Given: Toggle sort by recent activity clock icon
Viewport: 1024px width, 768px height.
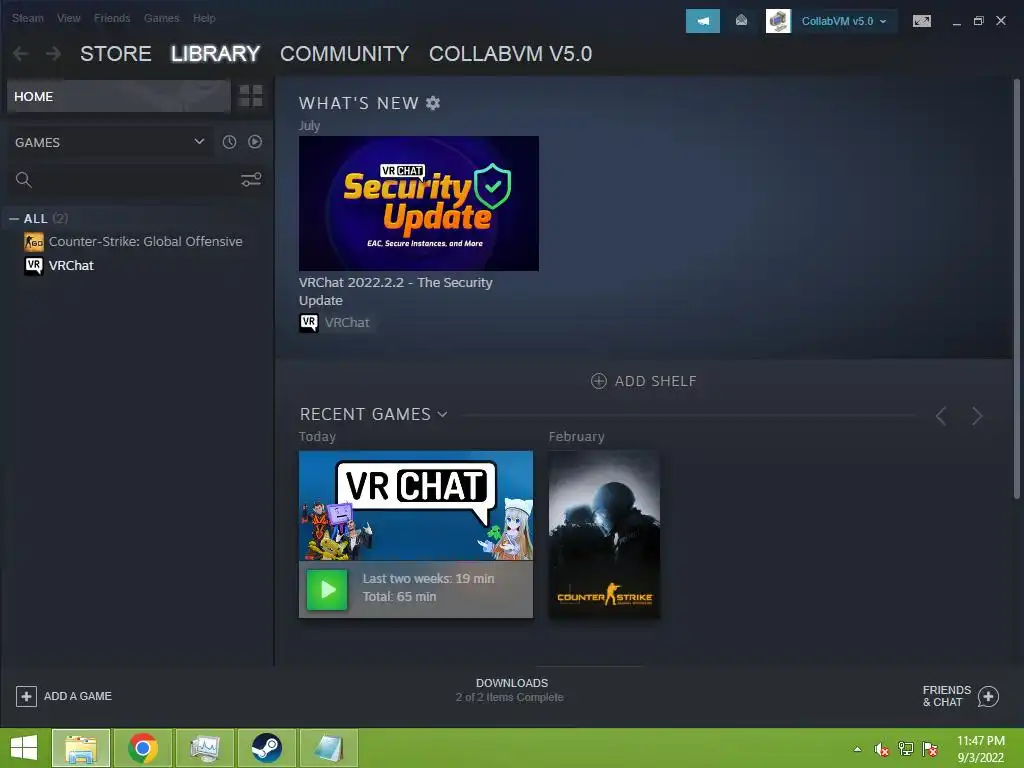Looking at the screenshot, I should click(x=229, y=142).
